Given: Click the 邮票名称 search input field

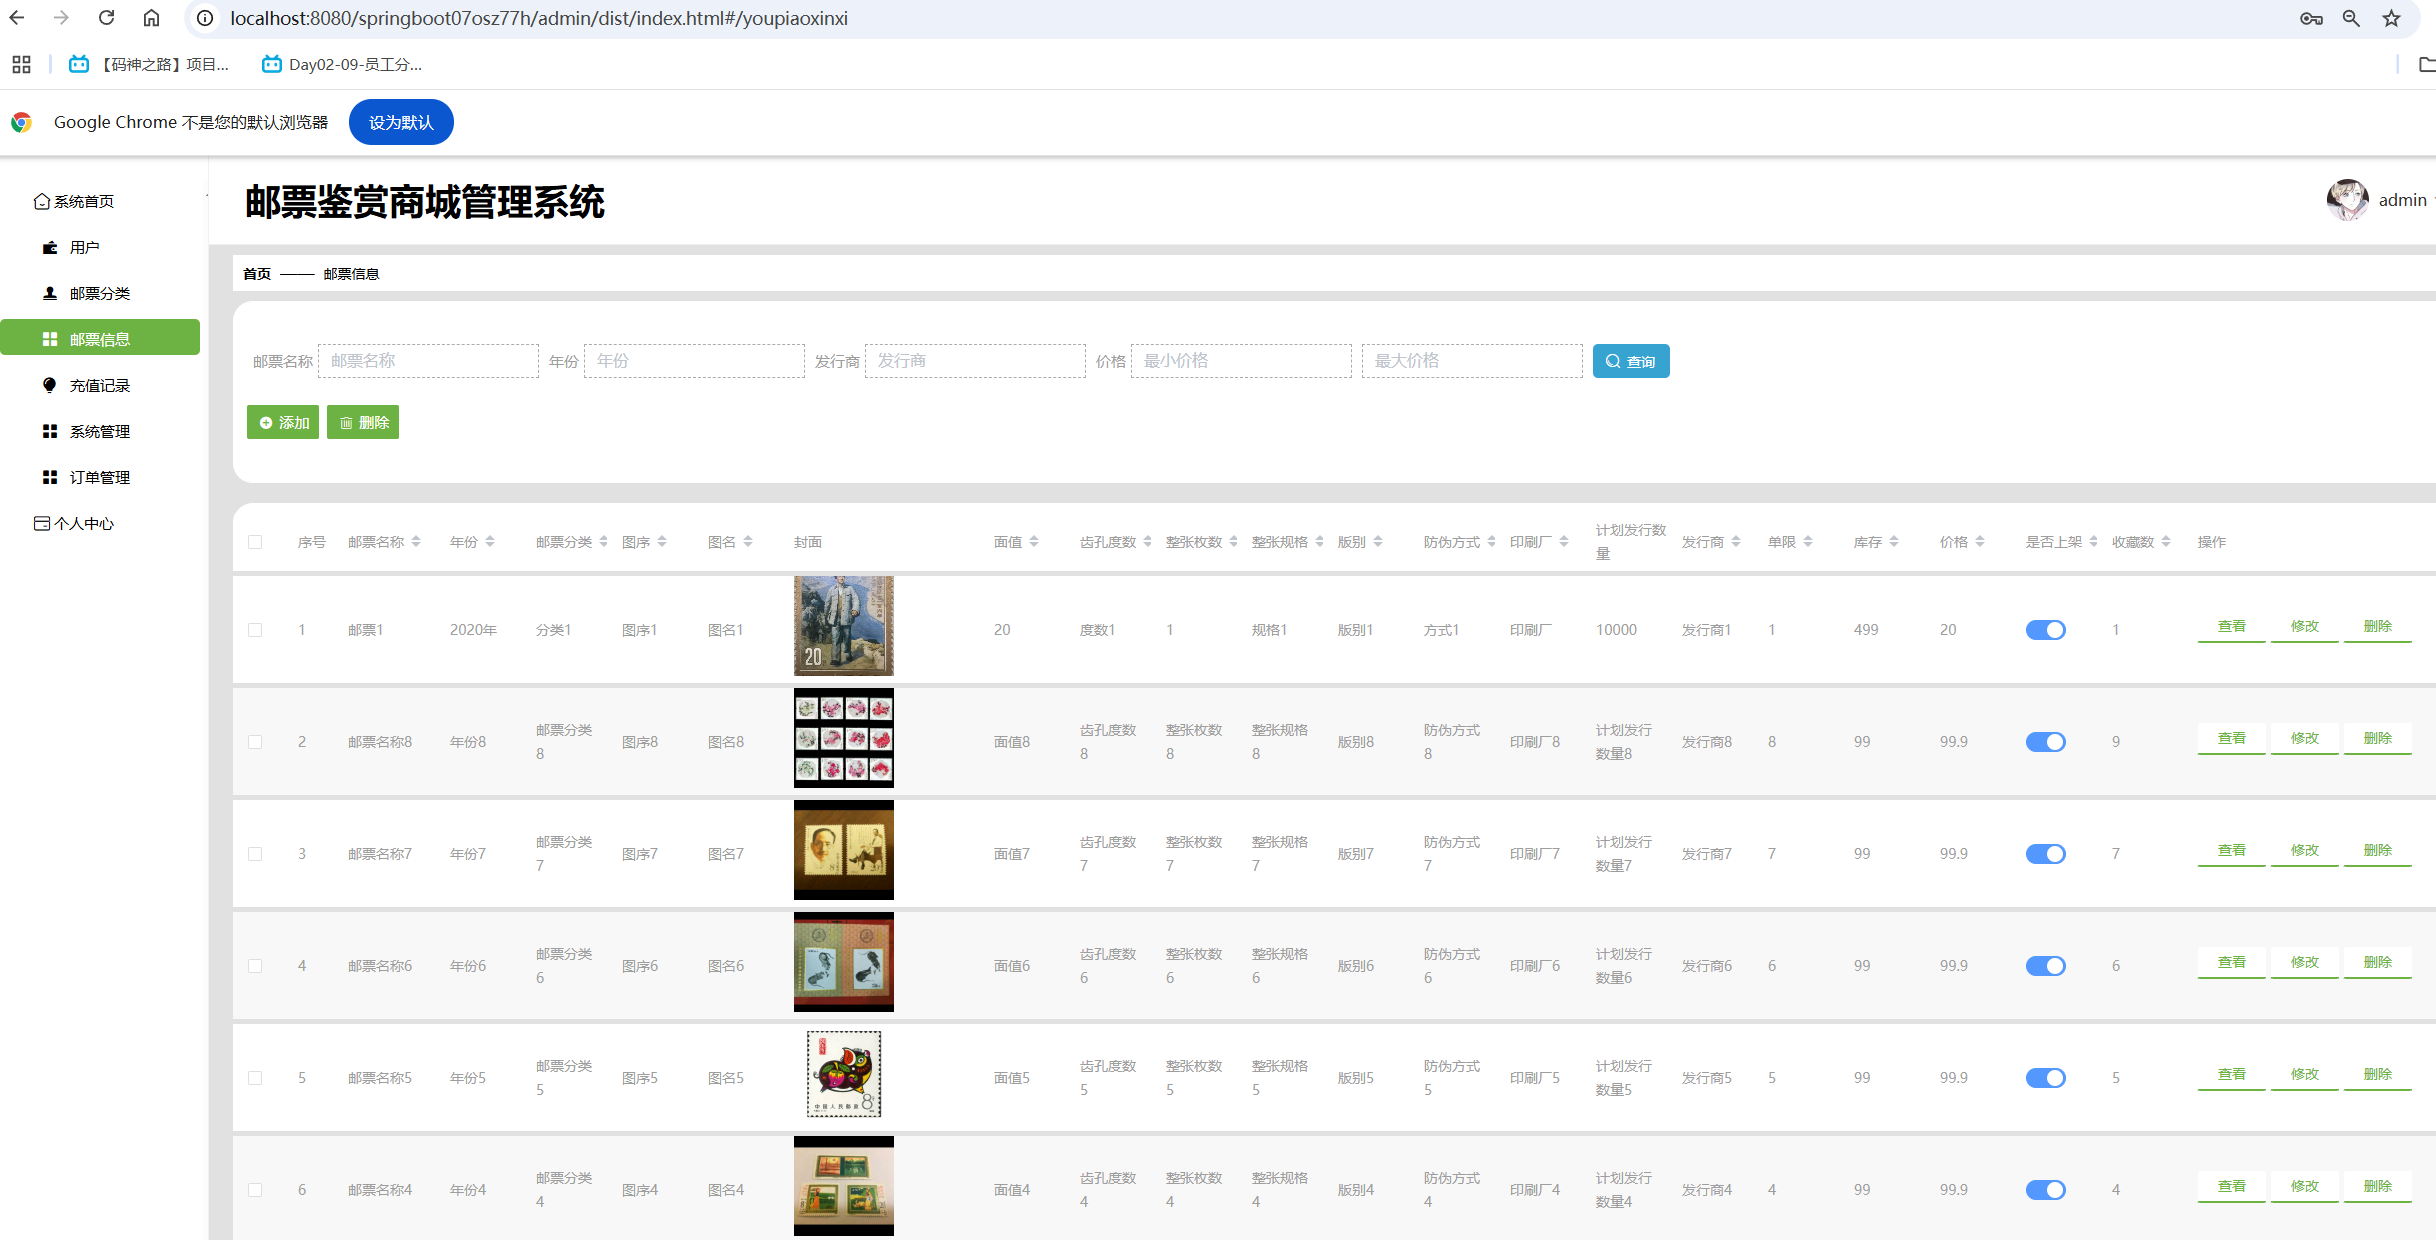Looking at the screenshot, I should [x=428, y=361].
